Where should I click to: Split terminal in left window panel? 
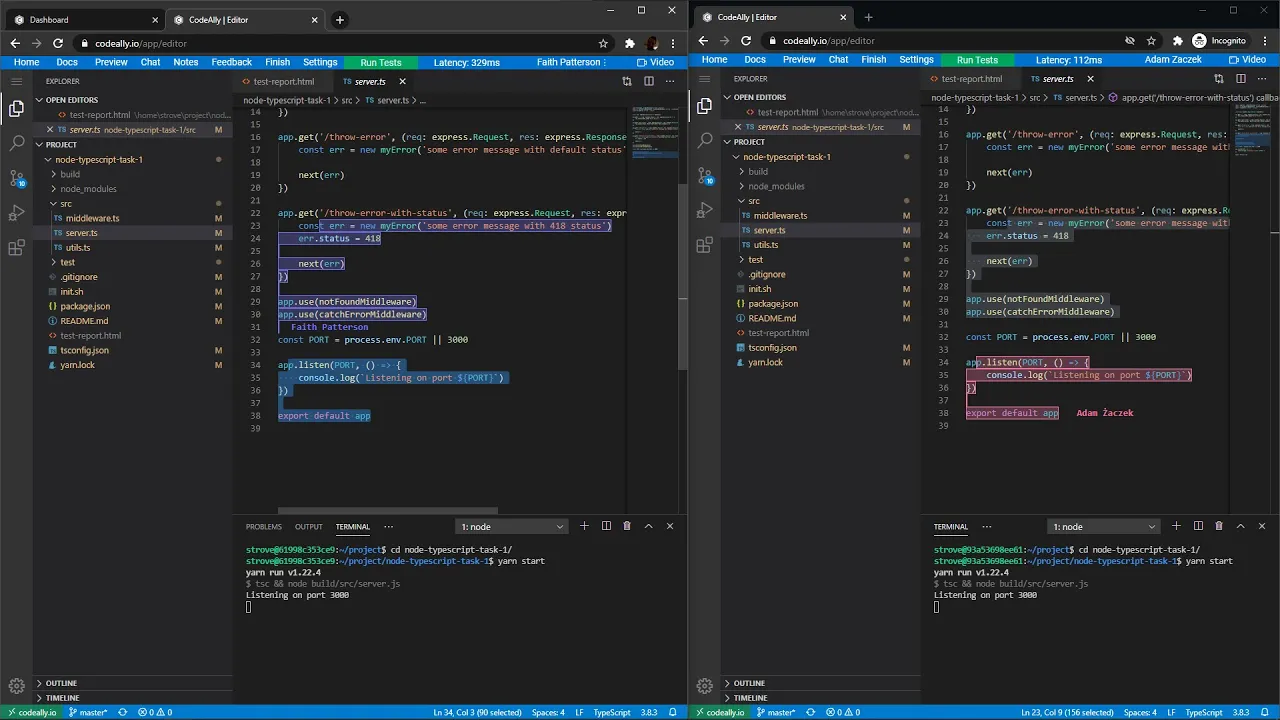tap(606, 526)
